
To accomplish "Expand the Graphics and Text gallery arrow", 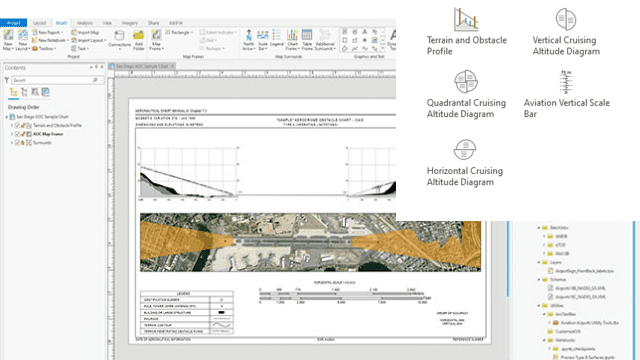I will (x=382, y=48).
